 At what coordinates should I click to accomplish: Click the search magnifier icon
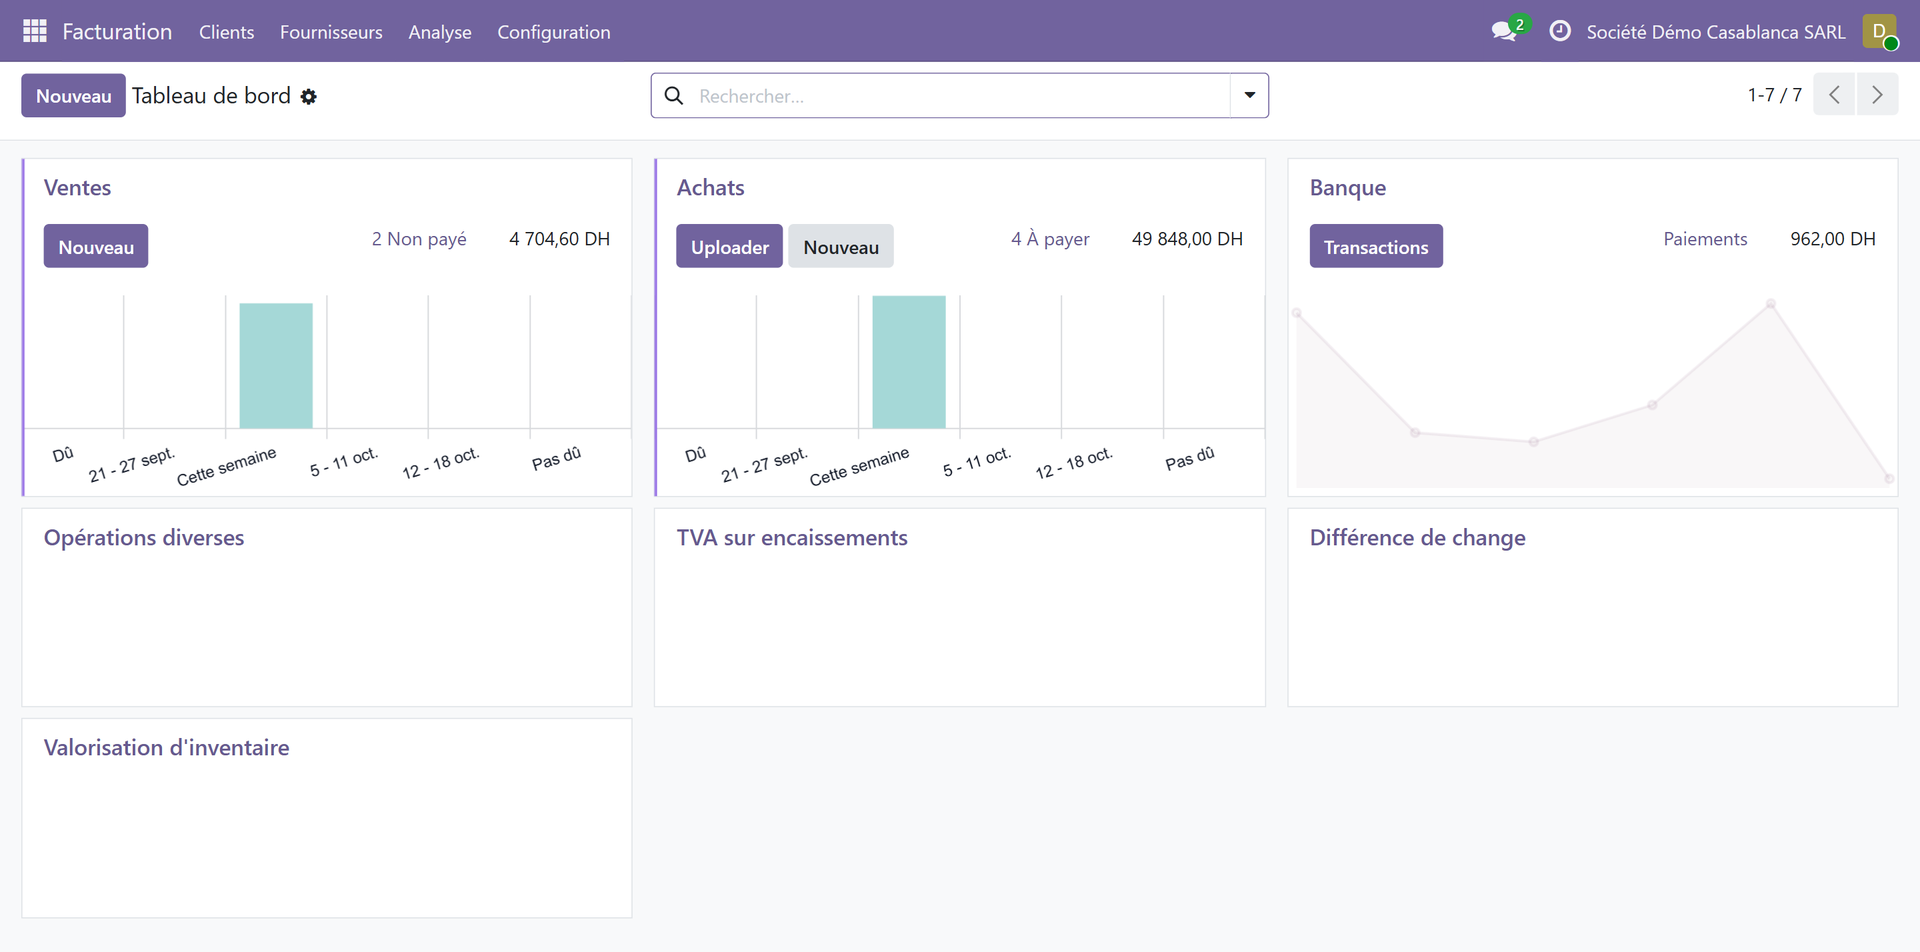coord(675,96)
